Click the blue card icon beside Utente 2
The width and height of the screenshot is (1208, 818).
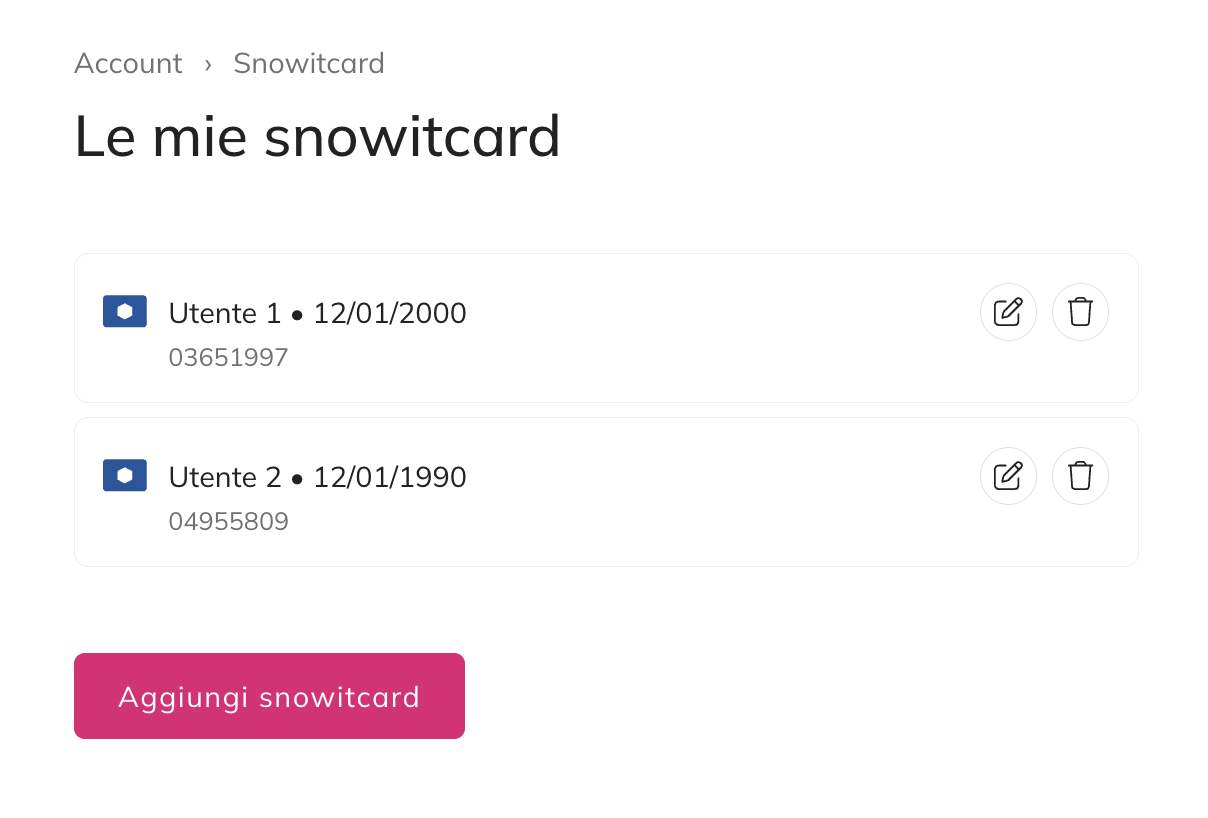click(125, 475)
